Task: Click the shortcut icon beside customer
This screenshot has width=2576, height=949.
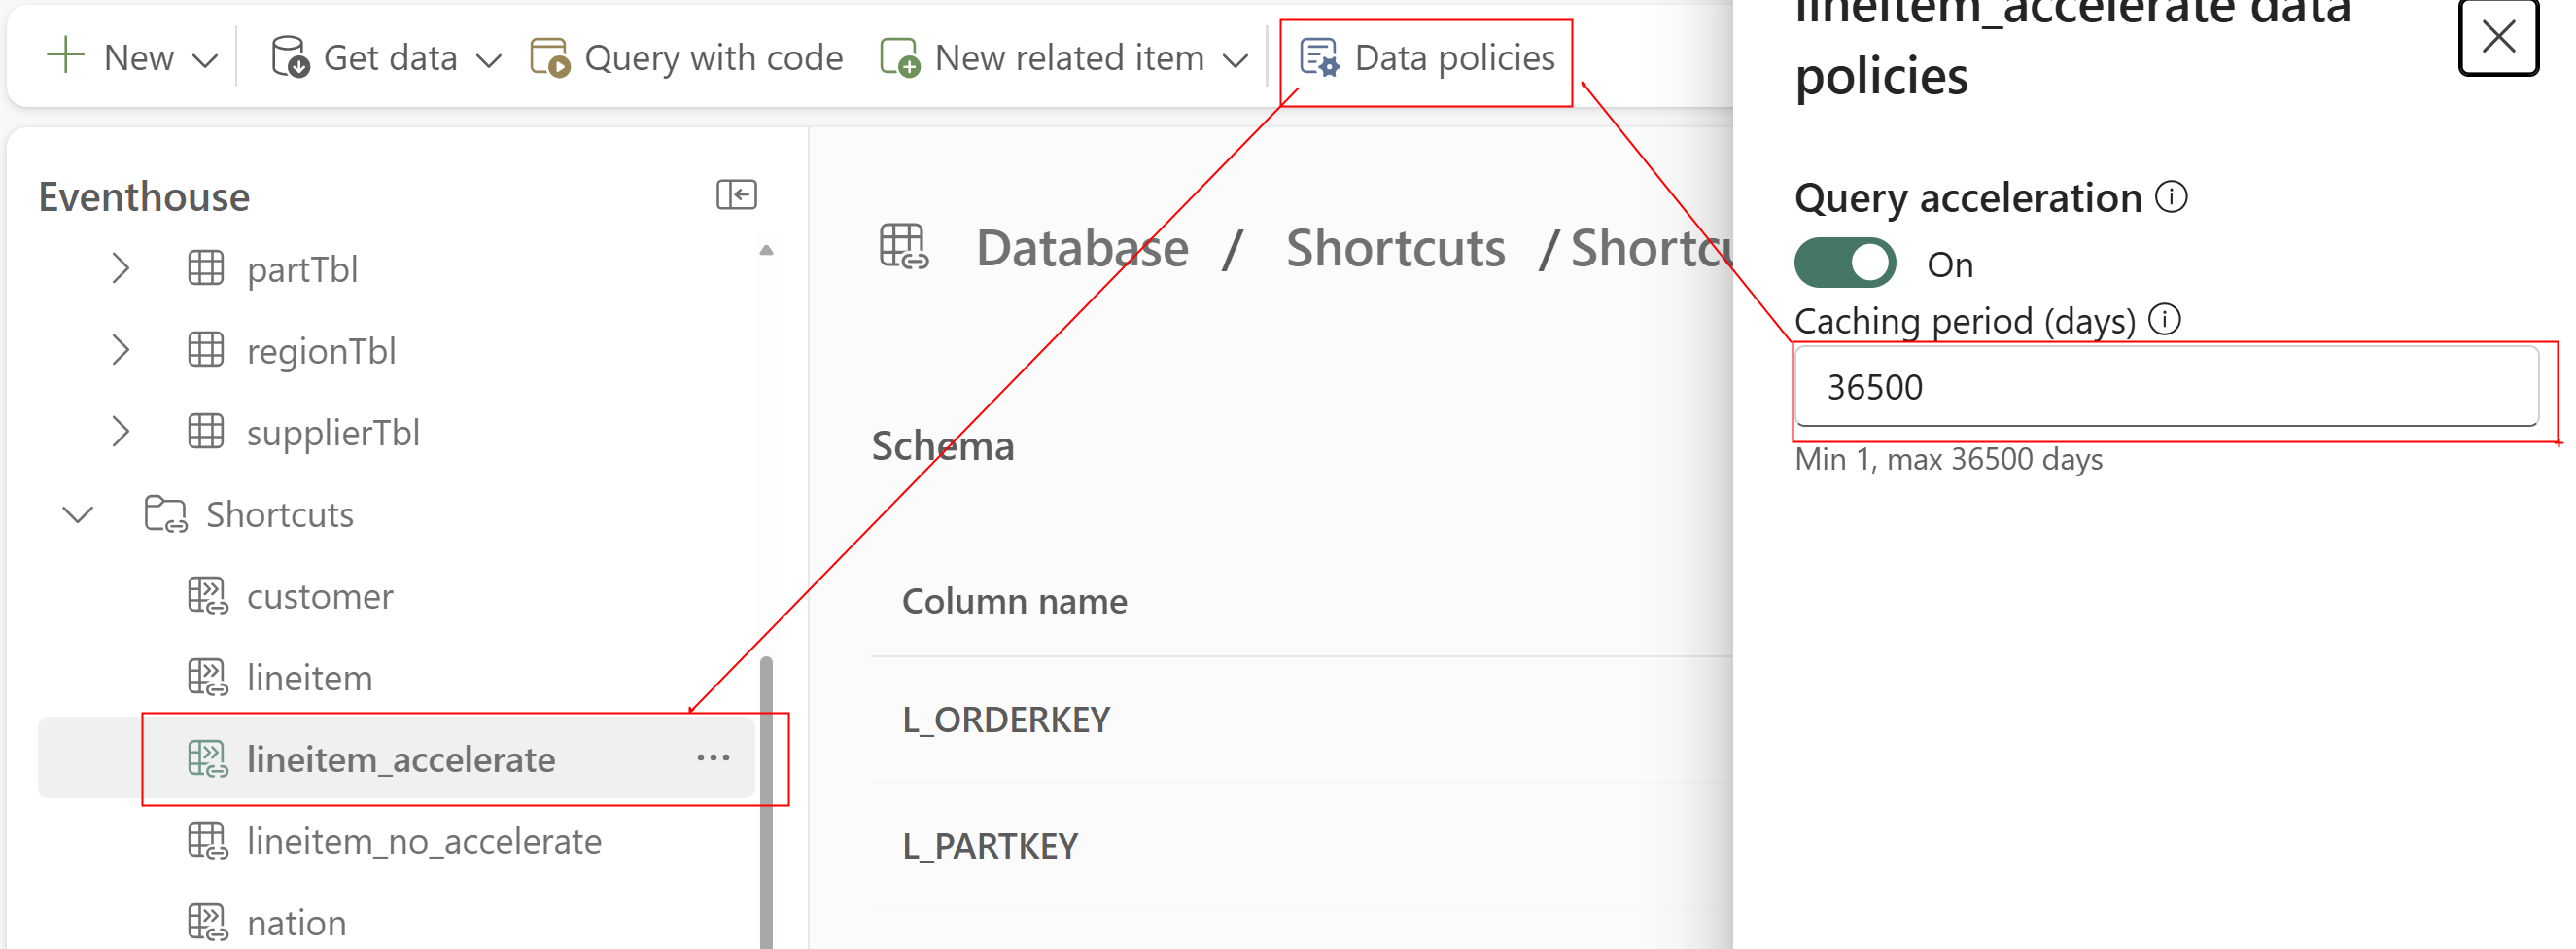Action: tap(206, 595)
